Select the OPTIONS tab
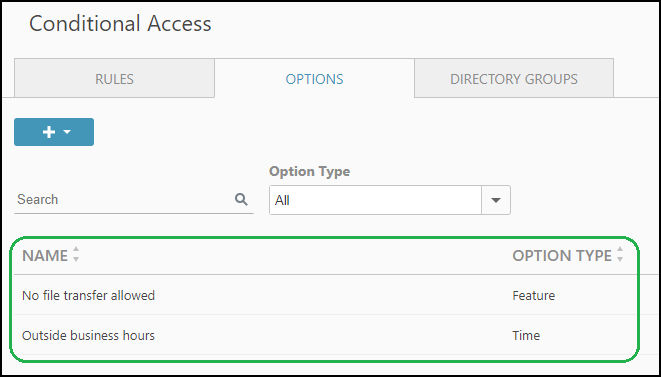Screen dimensions: 661x377 314,78
